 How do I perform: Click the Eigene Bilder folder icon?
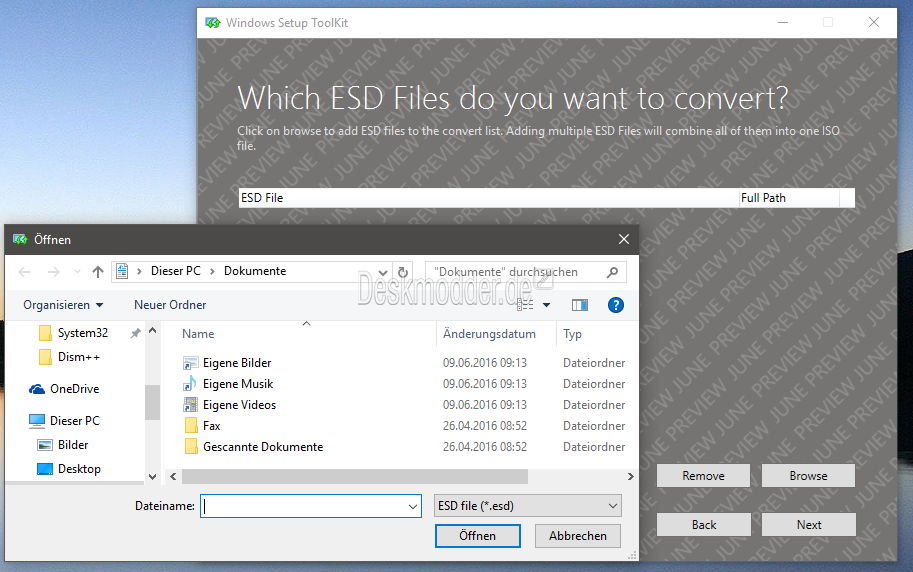[x=190, y=363]
